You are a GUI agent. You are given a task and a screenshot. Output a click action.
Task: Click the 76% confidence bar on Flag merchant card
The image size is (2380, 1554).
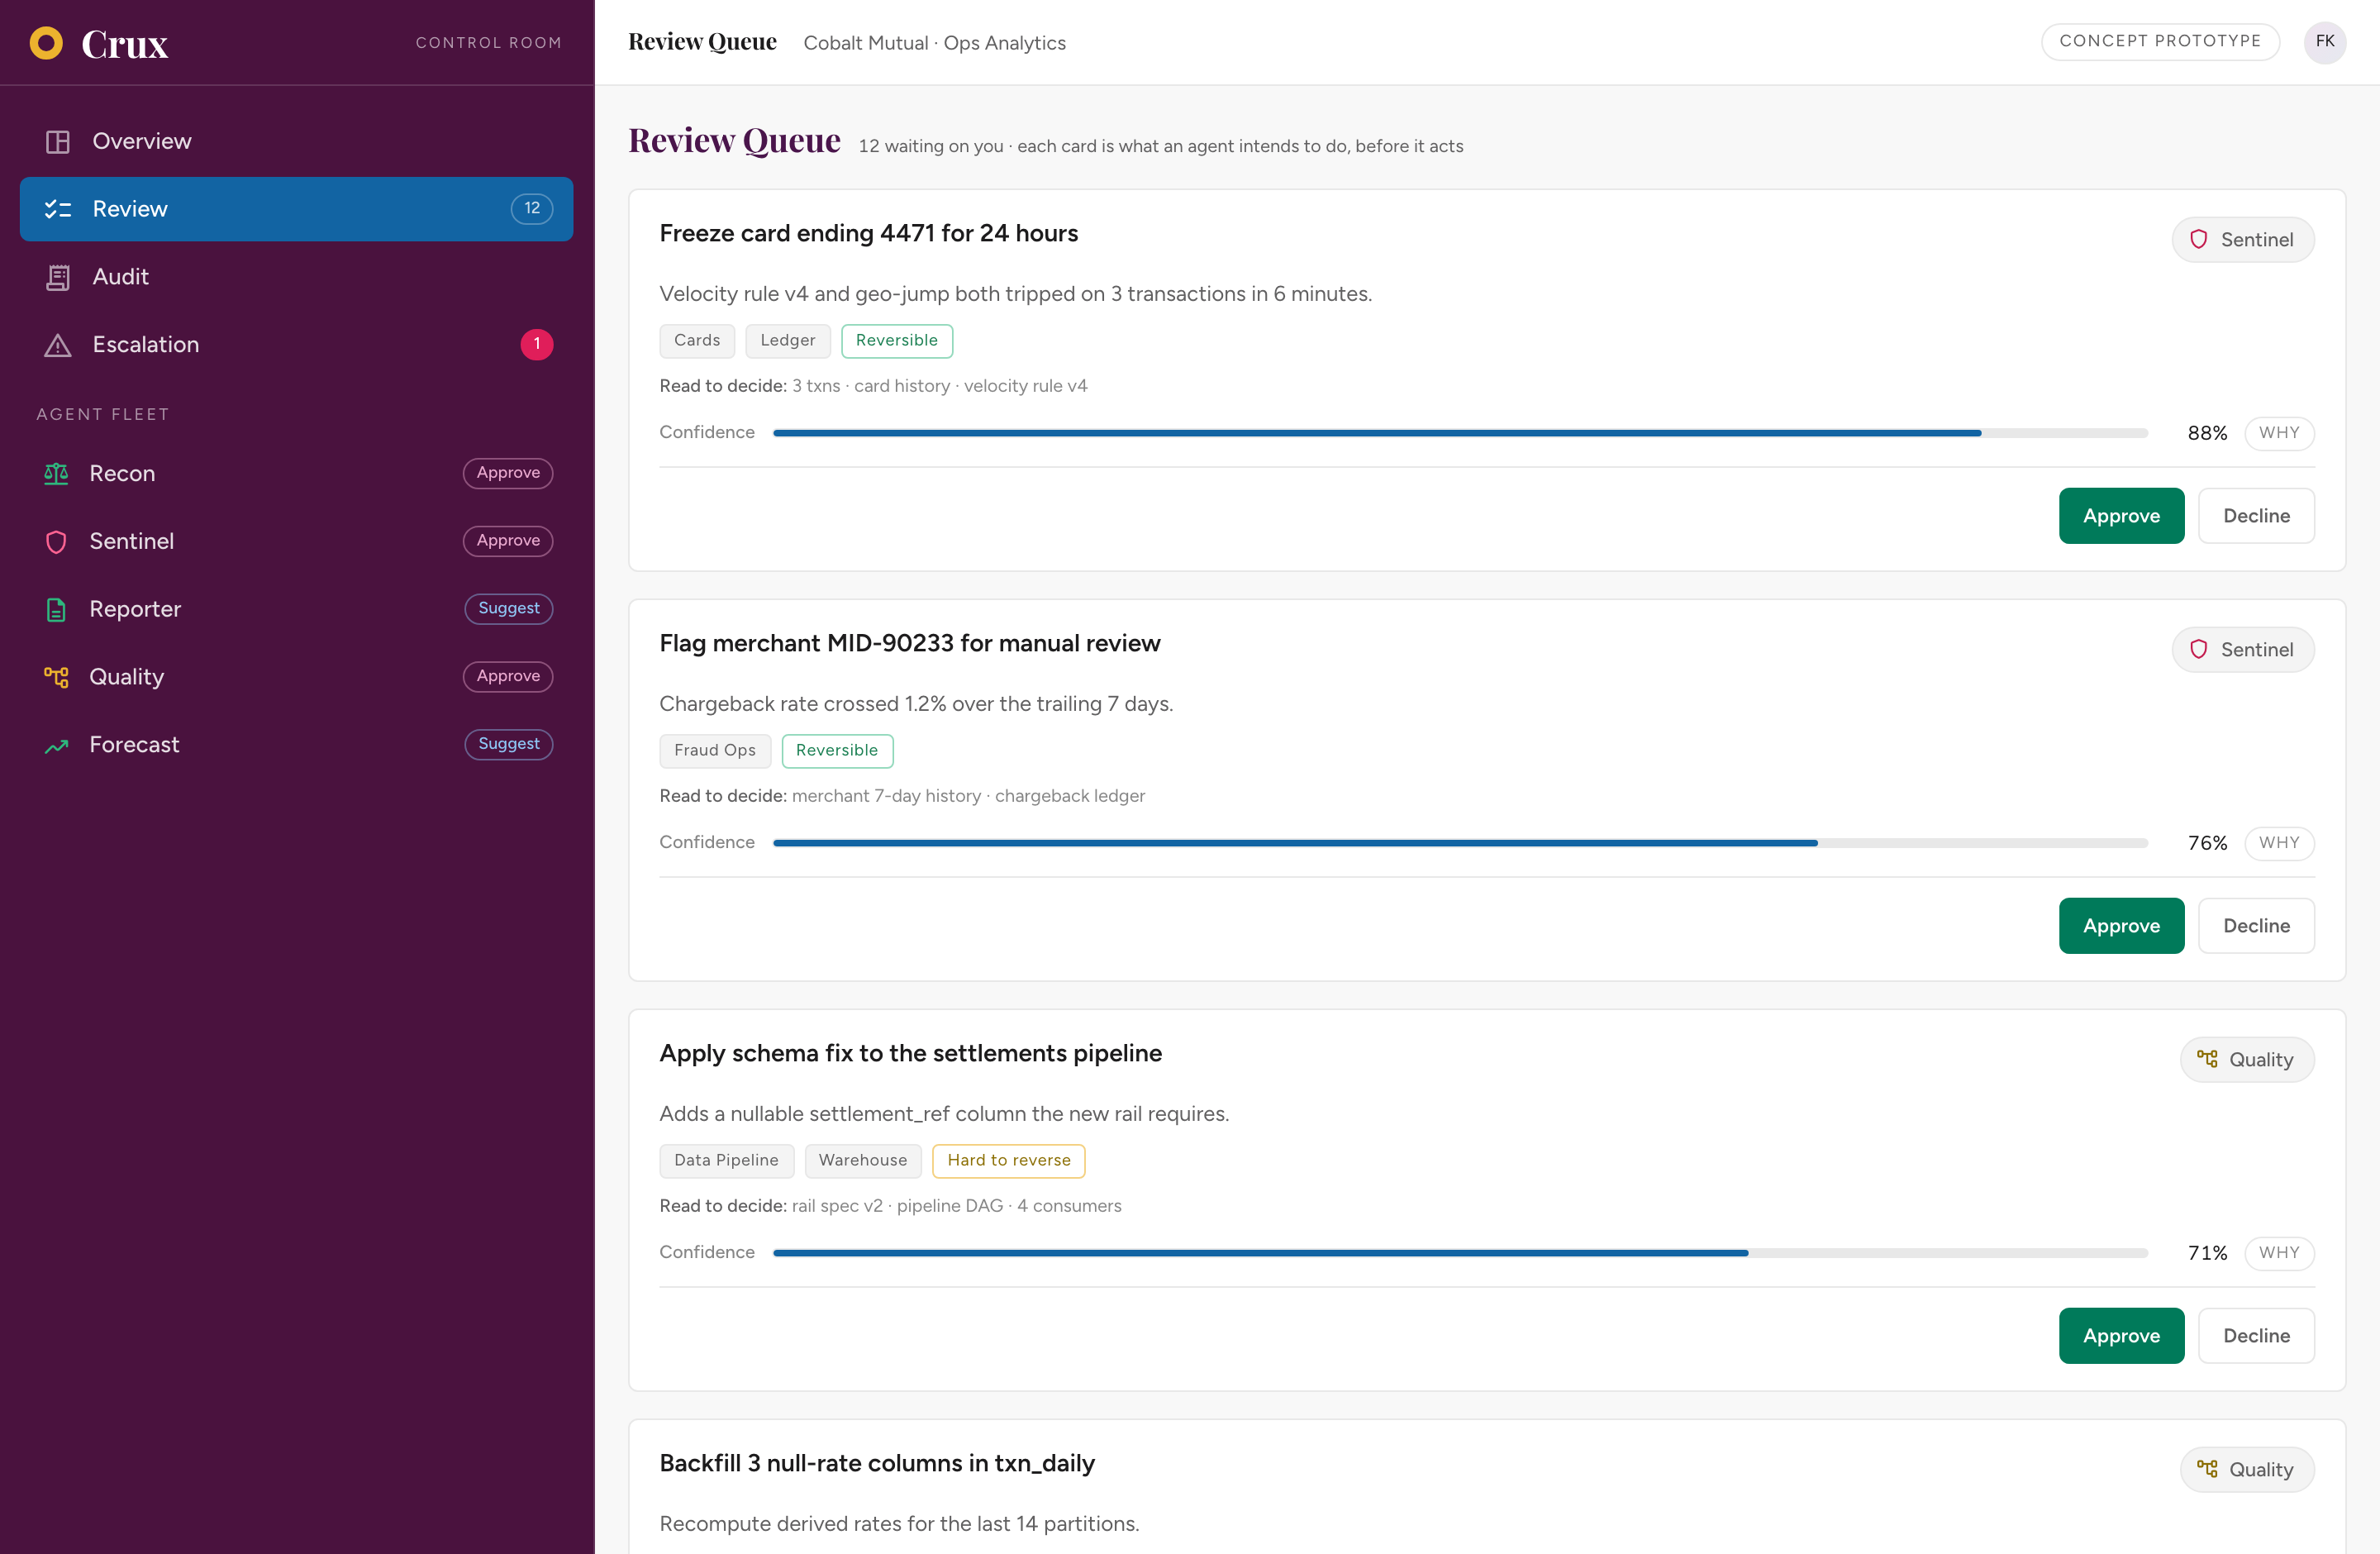(1460, 843)
